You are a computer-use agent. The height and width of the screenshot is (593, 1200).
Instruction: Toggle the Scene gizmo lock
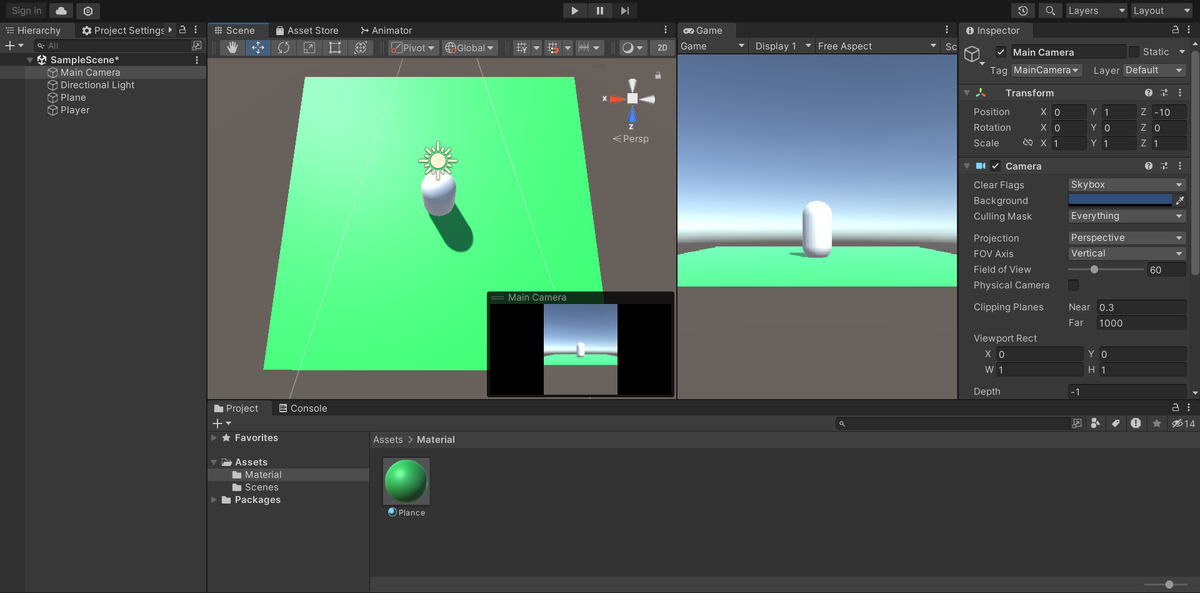pos(658,75)
